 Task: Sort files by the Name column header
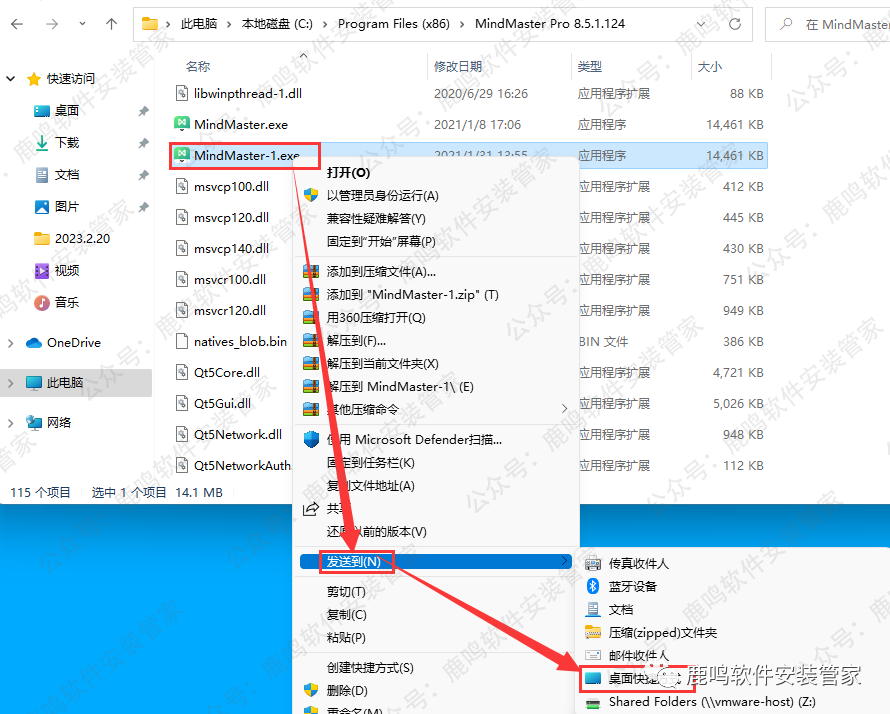click(198, 66)
